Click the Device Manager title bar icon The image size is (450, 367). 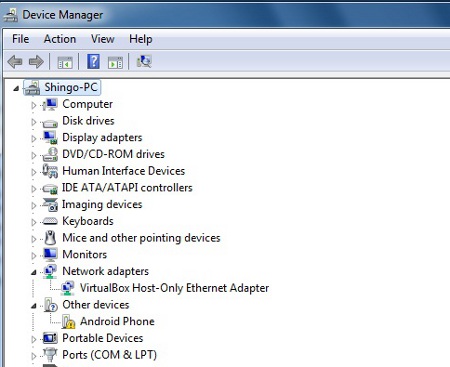pos(11,15)
